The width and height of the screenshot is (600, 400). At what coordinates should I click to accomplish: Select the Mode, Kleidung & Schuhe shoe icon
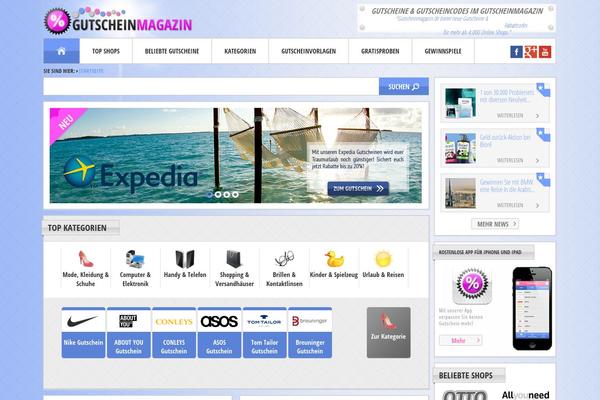(85, 259)
